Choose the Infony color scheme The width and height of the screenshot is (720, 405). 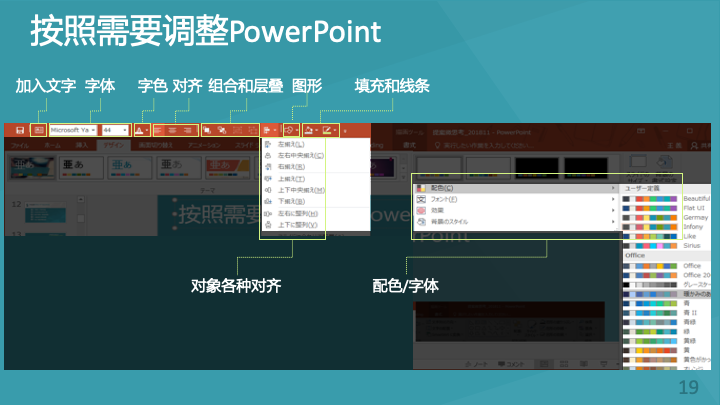coord(666,227)
